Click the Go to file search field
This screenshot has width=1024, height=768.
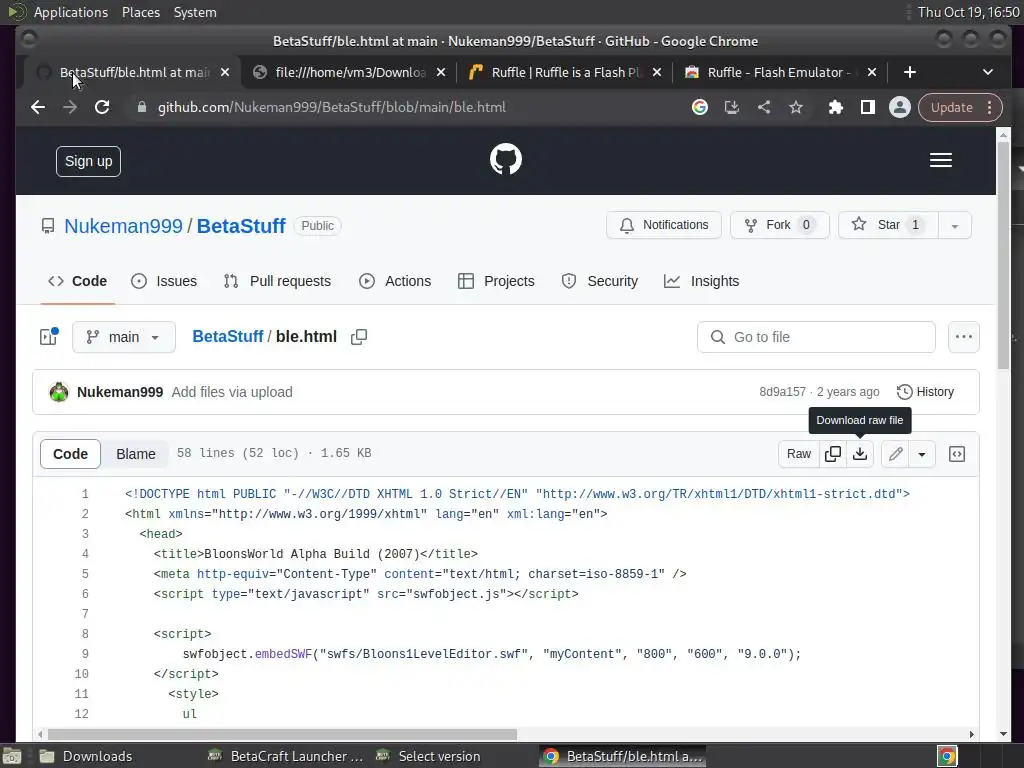tap(816, 337)
